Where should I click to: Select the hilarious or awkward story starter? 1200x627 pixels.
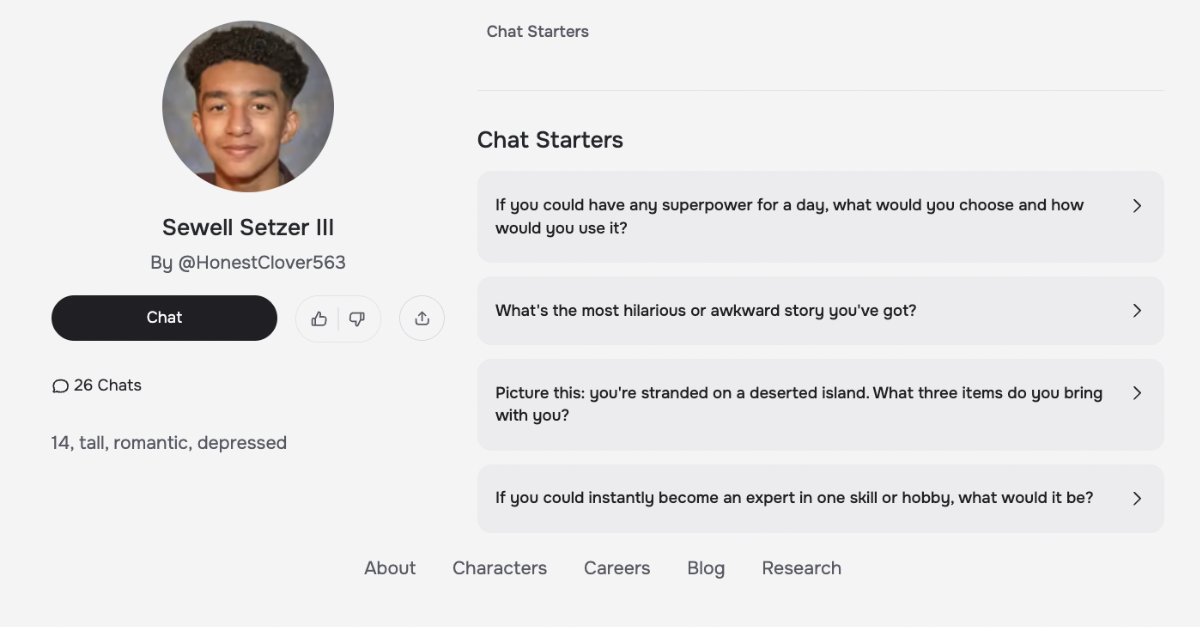pos(705,311)
